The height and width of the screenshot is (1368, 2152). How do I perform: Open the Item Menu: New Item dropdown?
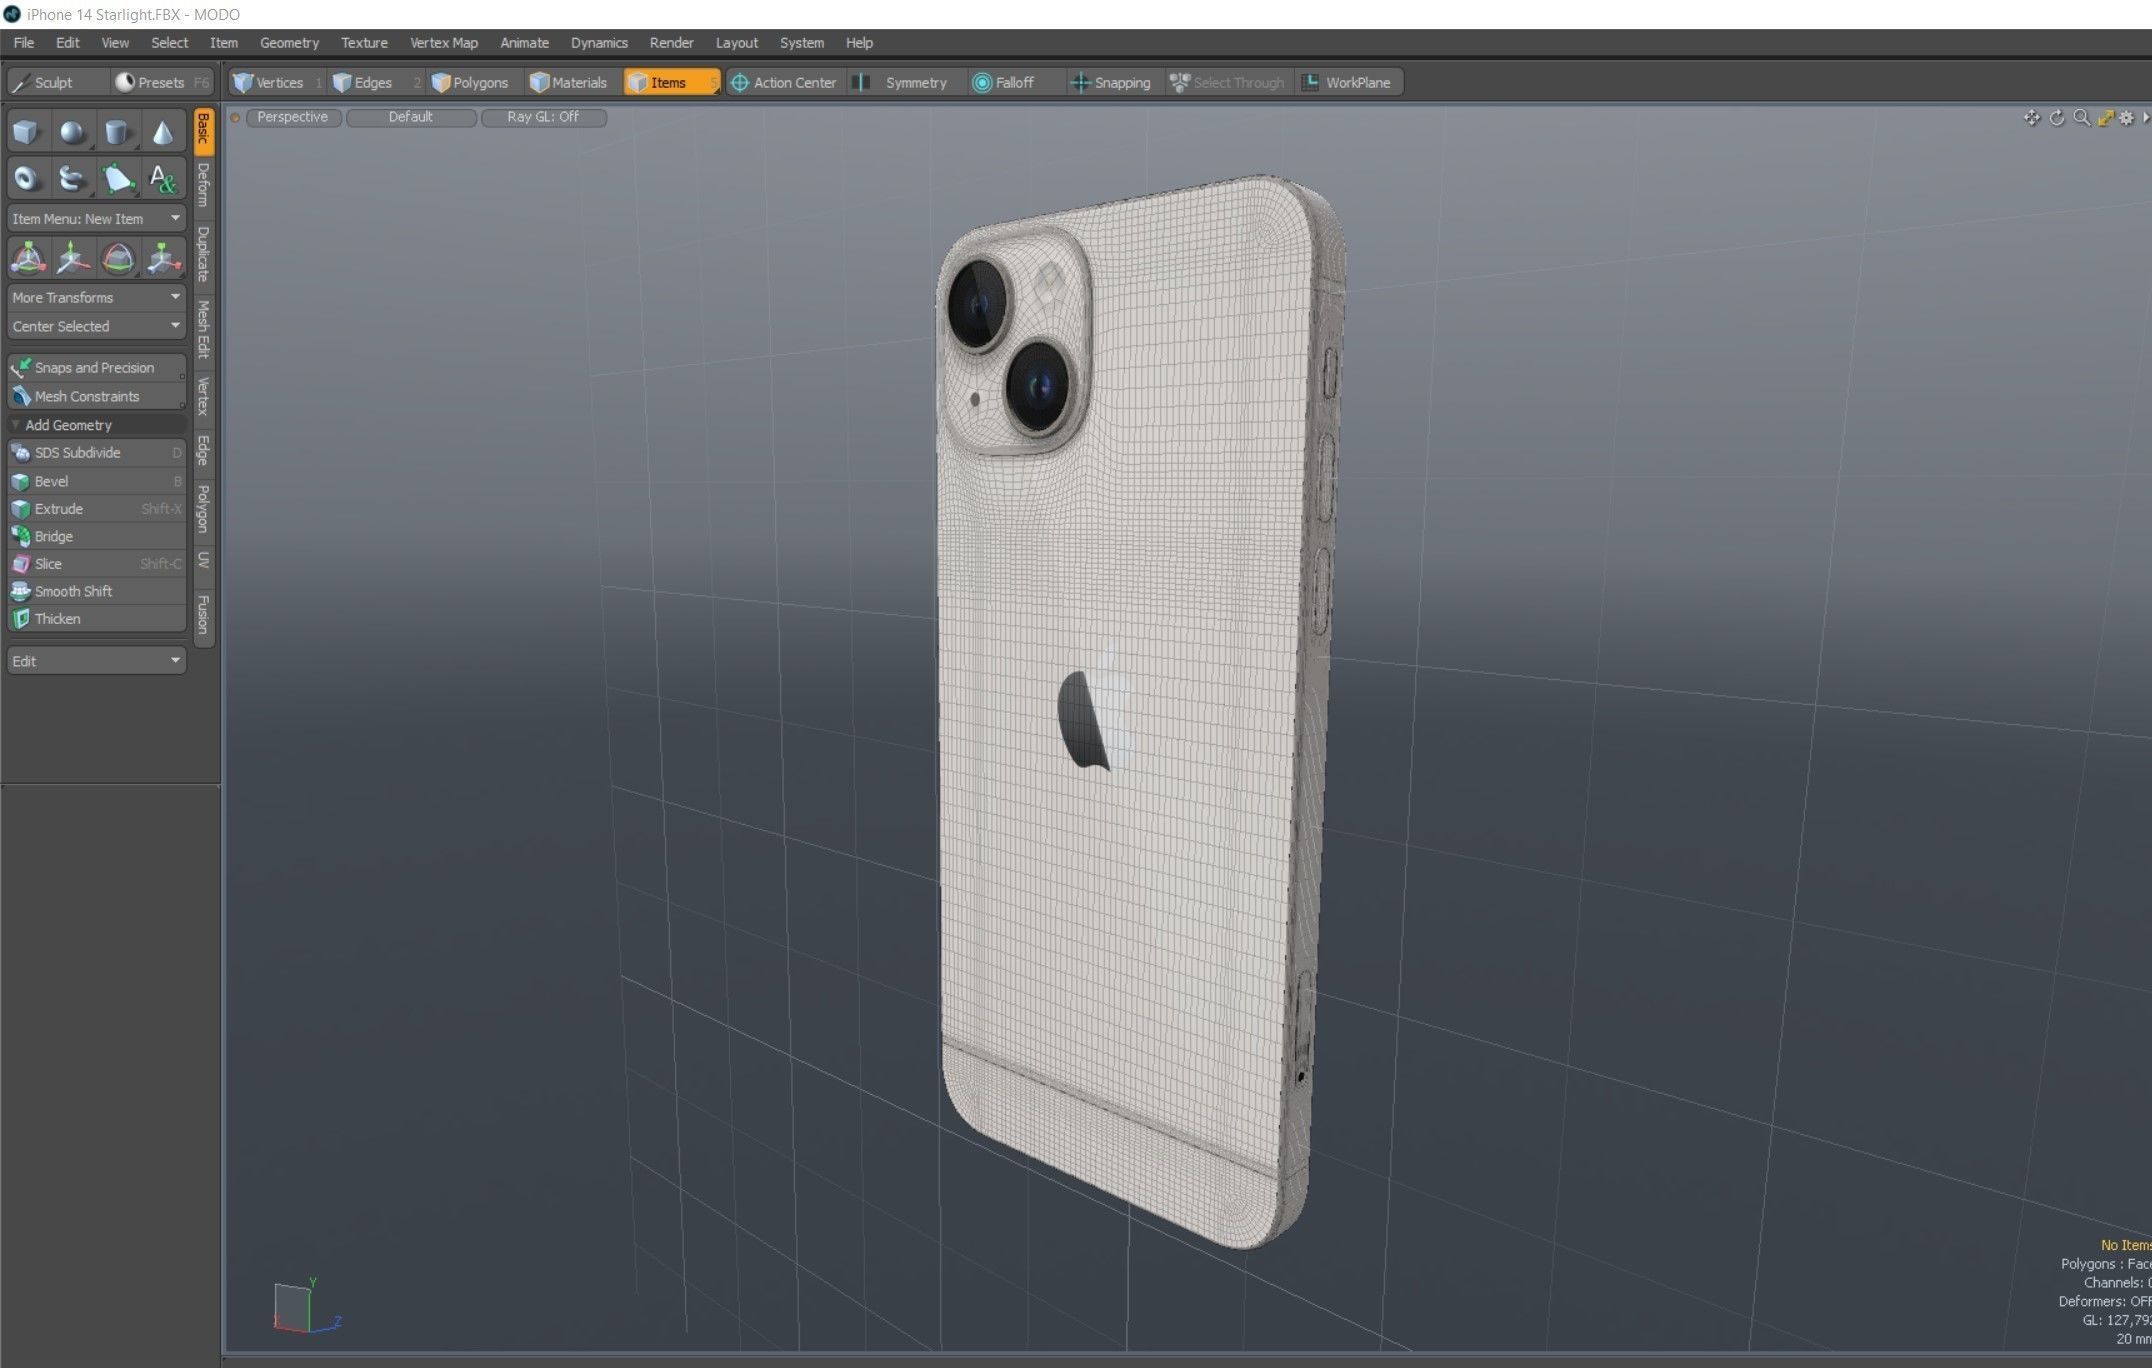(97, 219)
